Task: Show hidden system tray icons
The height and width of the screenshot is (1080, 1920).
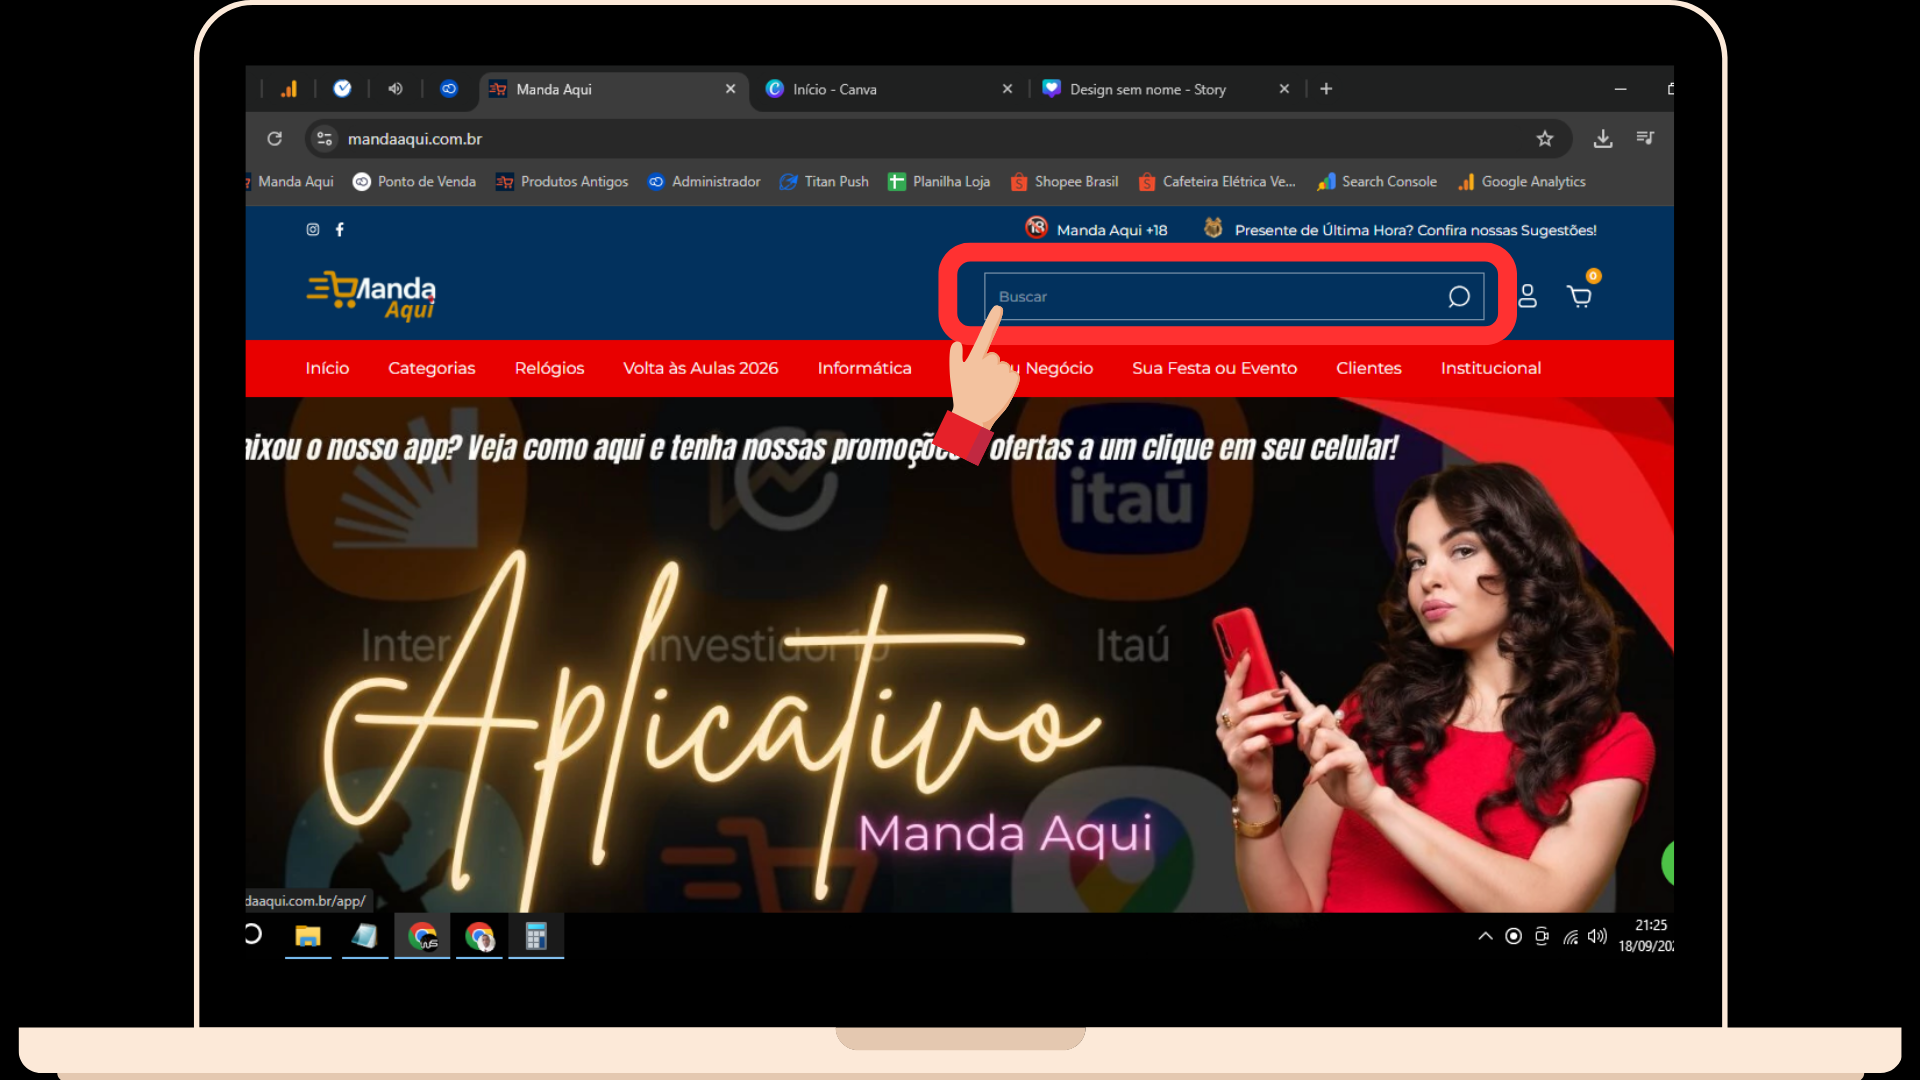Action: click(1485, 937)
